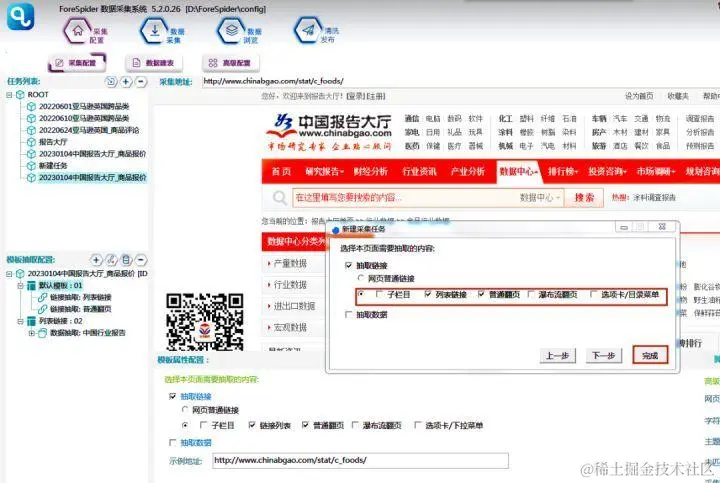Click the template icon of 默认模板 : 01
The width and height of the screenshot is (720, 483).
31,286
